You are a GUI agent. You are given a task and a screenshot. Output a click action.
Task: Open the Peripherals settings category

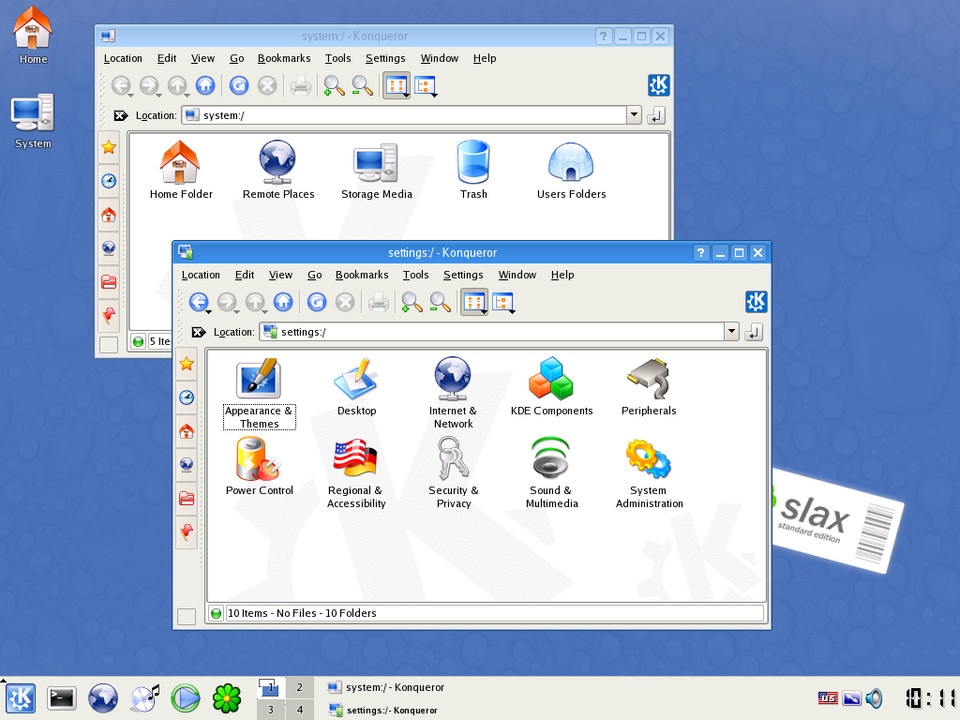point(648,388)
